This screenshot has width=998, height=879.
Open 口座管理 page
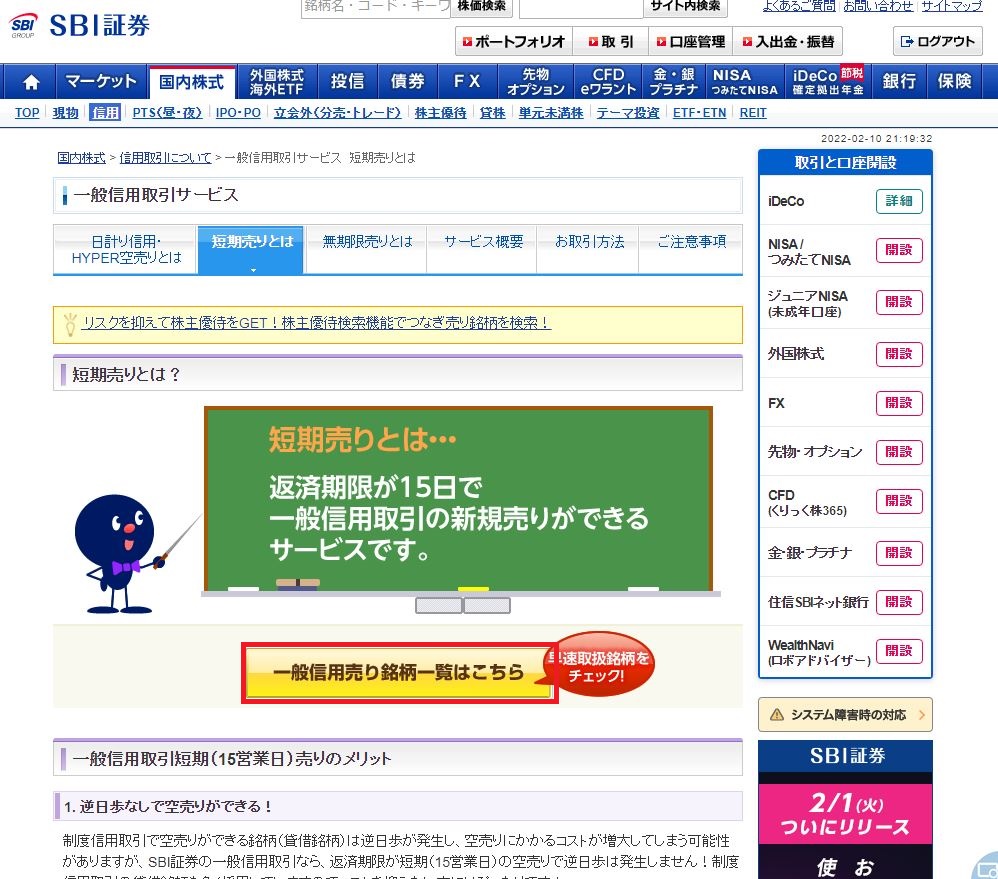(x=691, y=42)
